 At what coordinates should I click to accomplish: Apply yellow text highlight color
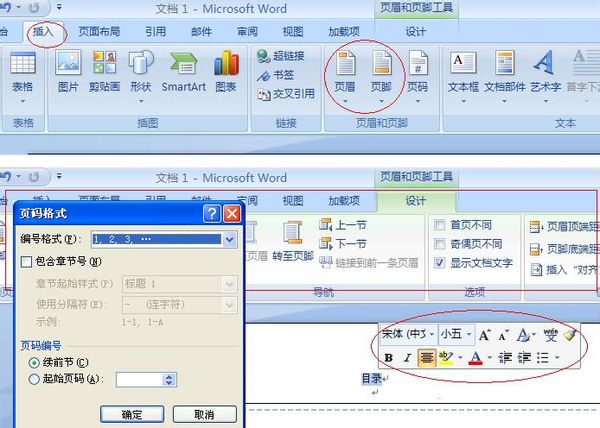click(446, 358)
